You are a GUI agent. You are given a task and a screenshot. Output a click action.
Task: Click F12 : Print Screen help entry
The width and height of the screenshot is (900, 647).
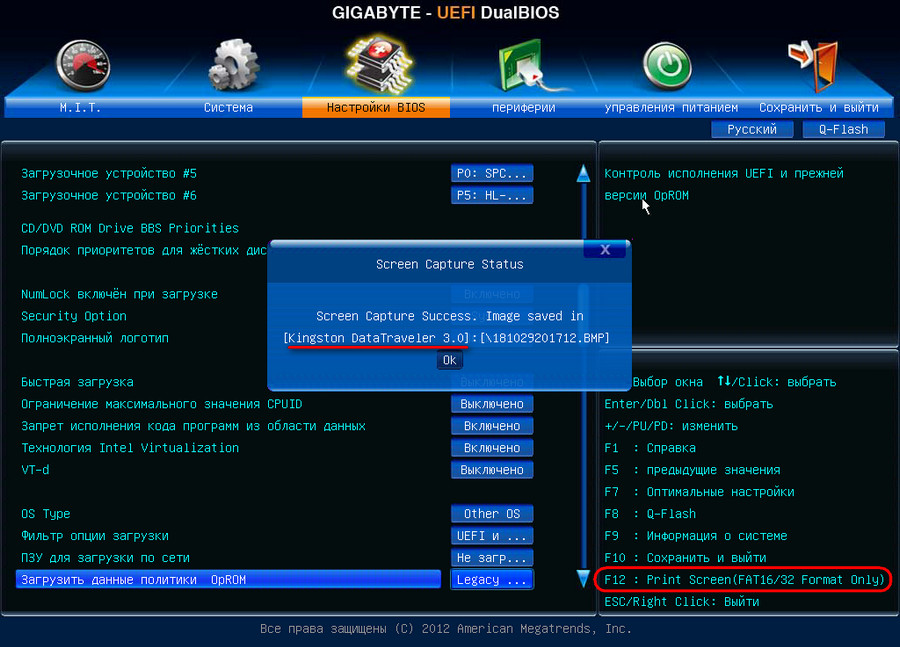(x=744, y=580)
